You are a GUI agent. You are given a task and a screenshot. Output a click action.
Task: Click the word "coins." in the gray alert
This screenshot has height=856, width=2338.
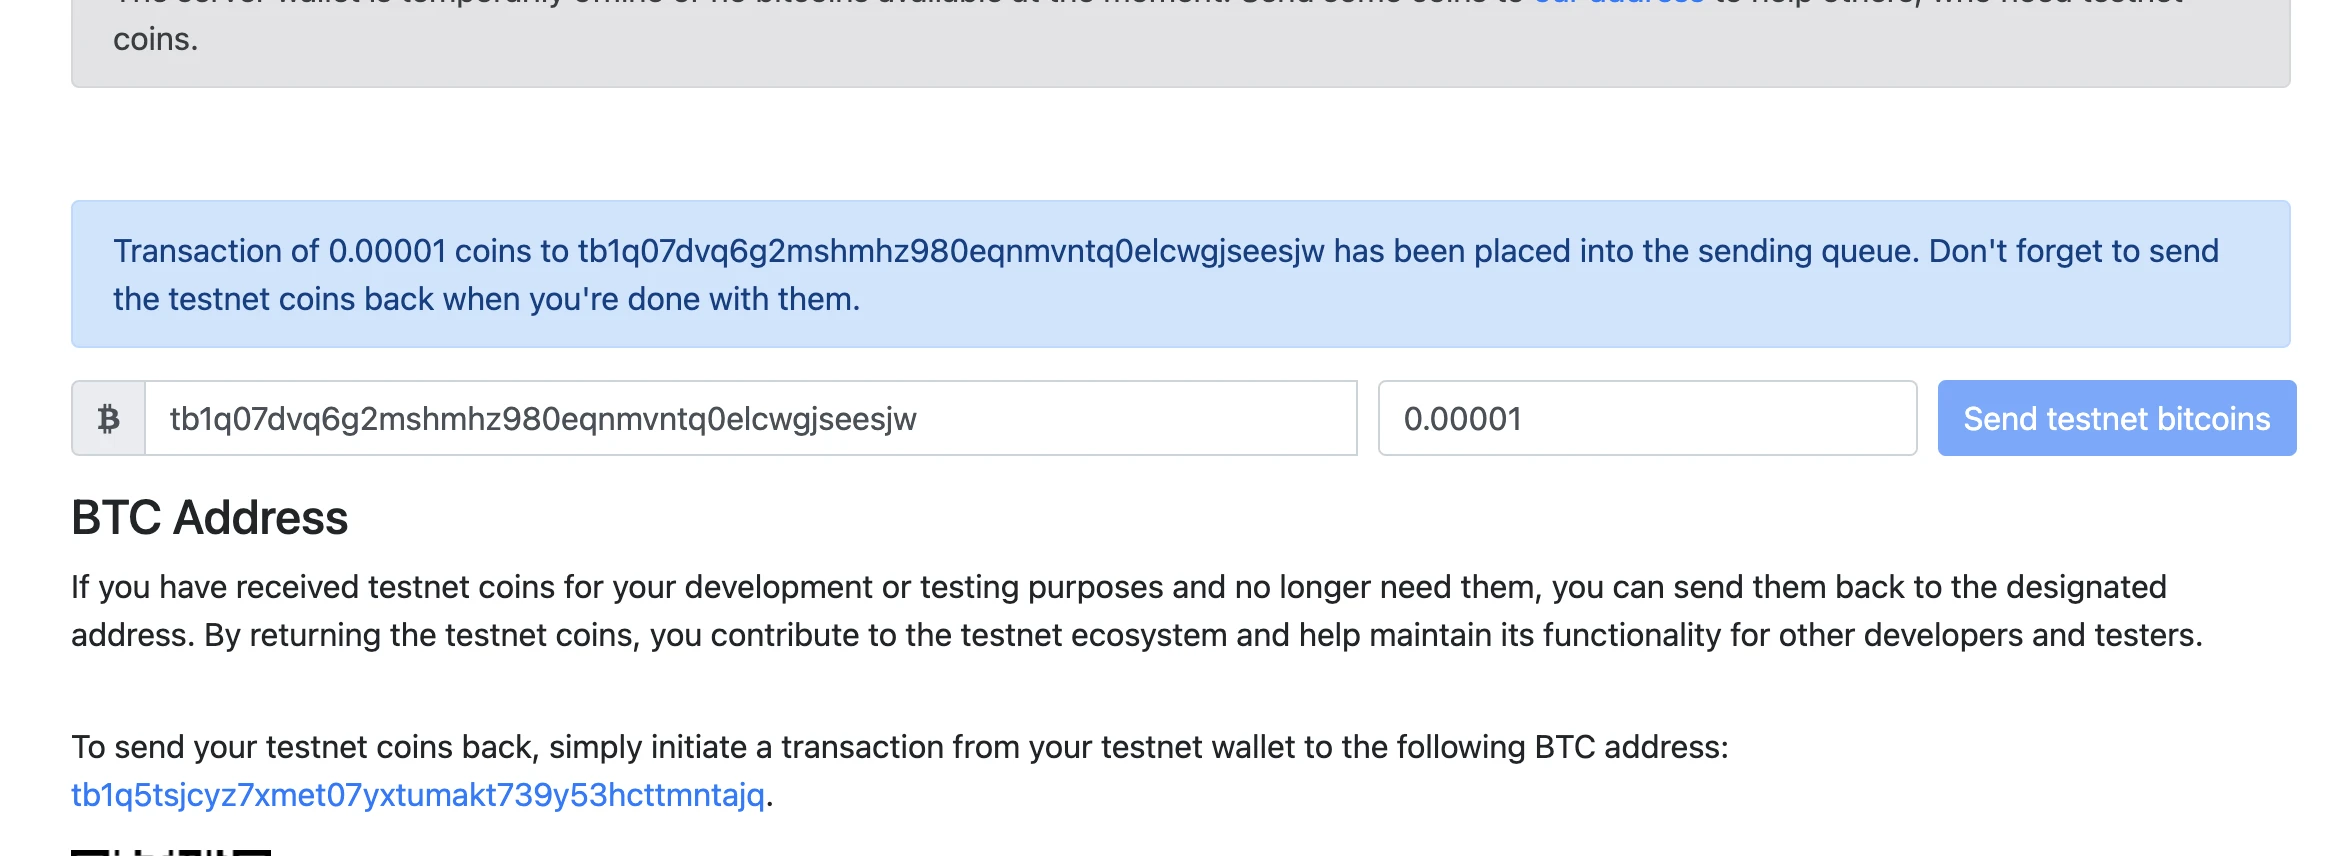point(155,40)
